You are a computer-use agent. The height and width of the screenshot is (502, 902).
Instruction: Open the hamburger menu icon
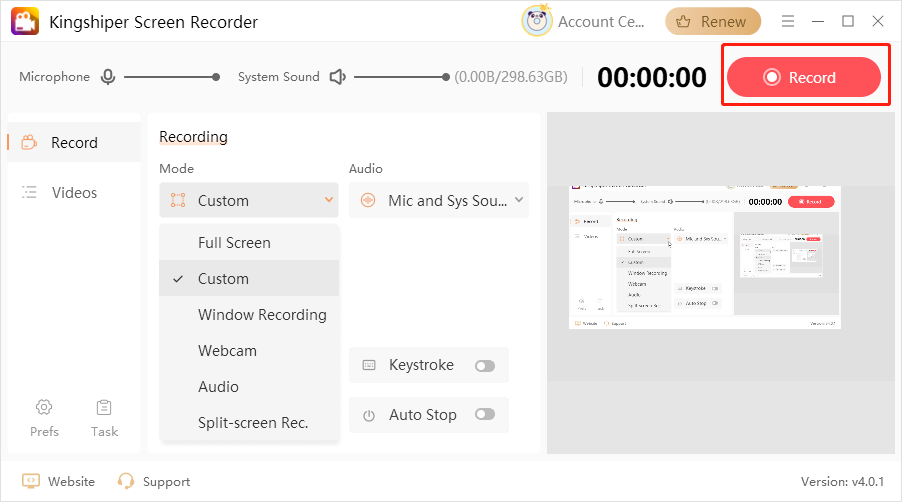tap(788, 21)
